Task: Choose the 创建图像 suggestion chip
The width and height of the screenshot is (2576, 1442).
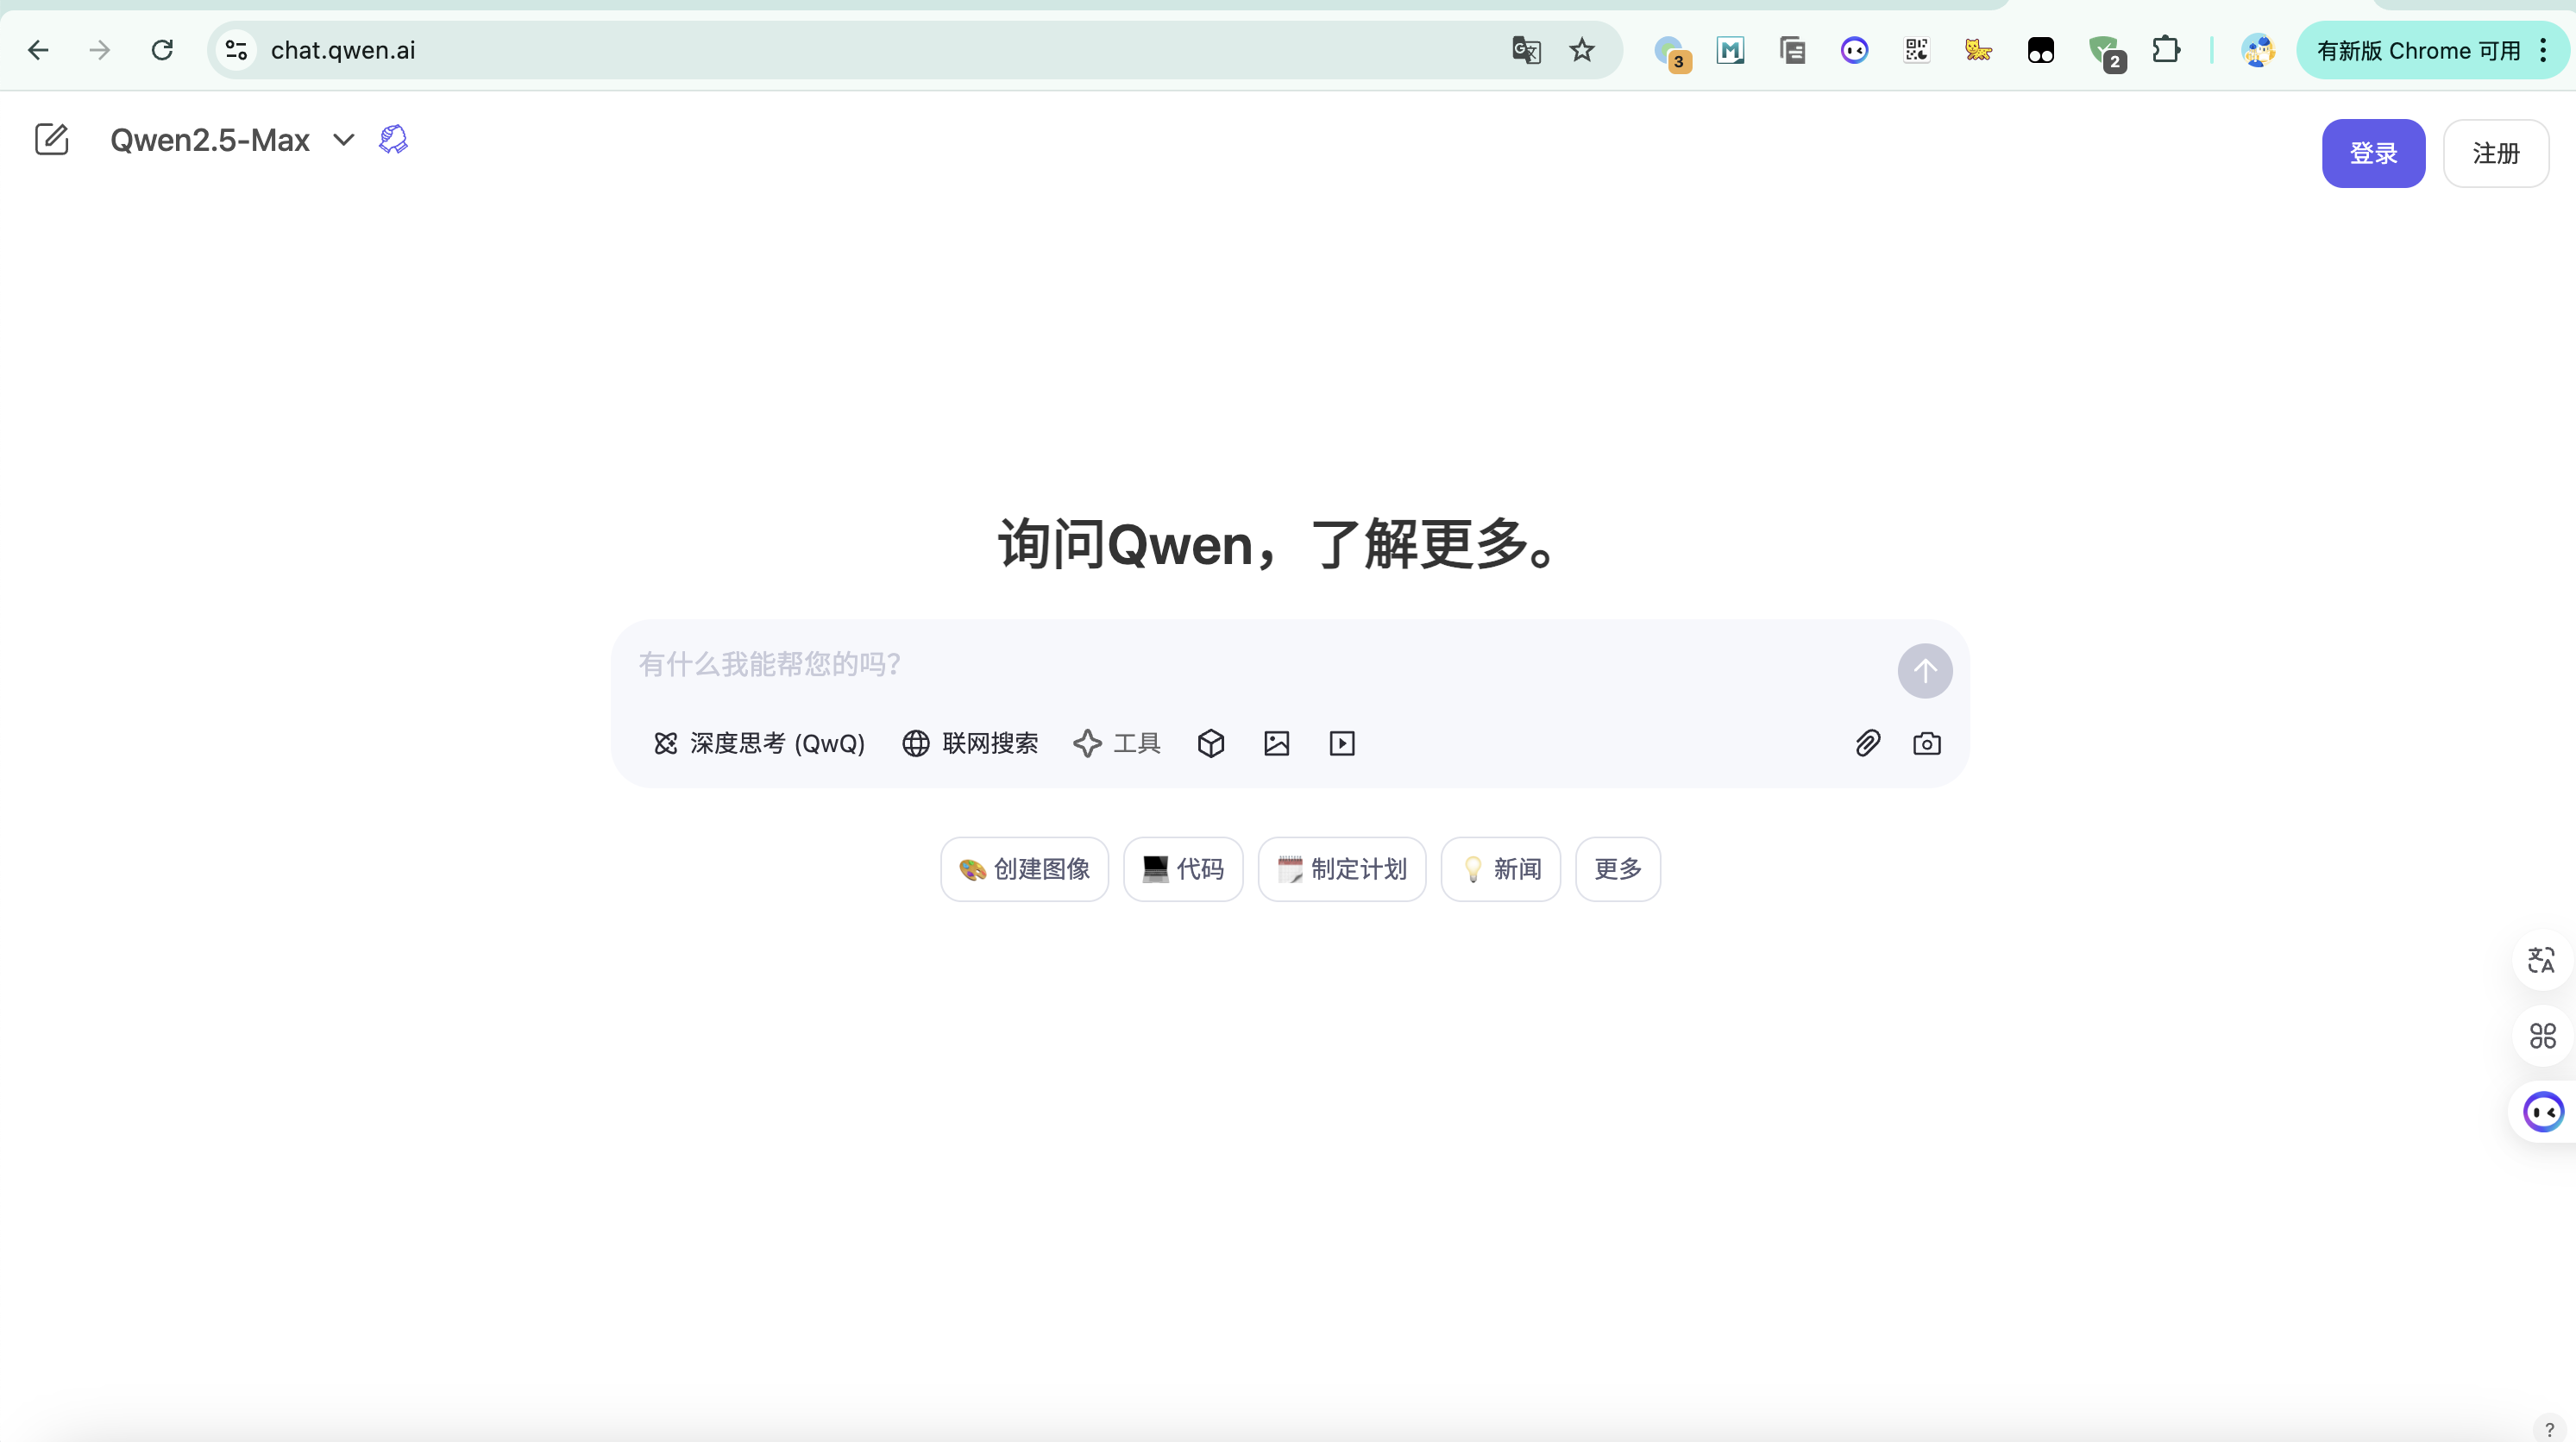Action: (x=1024, y=869)
